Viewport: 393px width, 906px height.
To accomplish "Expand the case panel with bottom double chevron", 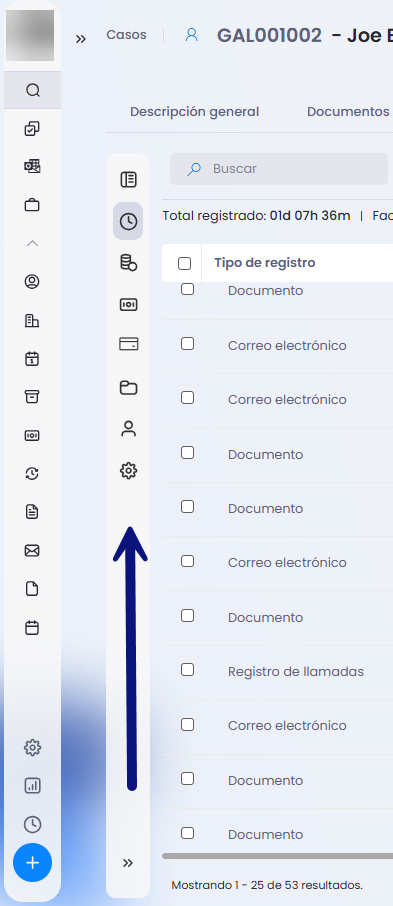I will [128, 863].
